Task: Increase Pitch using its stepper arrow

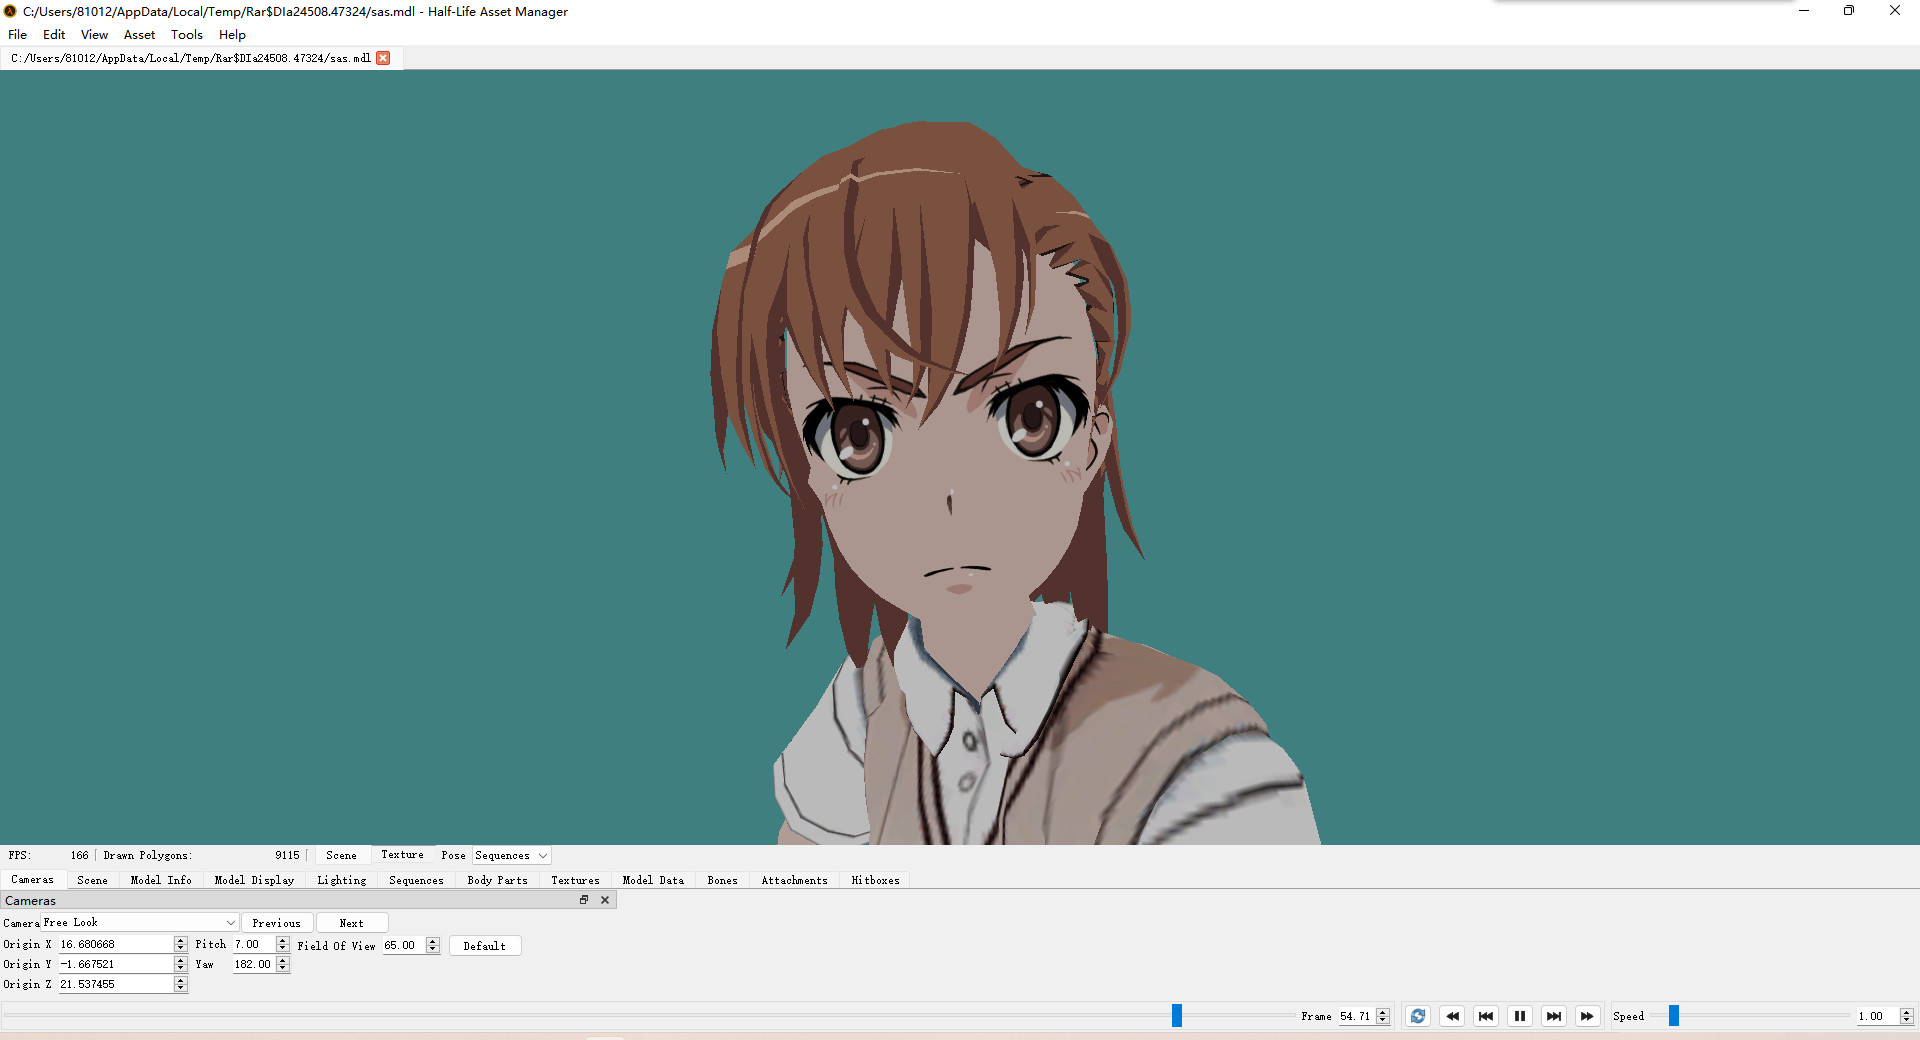Action: tap(283, 941)
